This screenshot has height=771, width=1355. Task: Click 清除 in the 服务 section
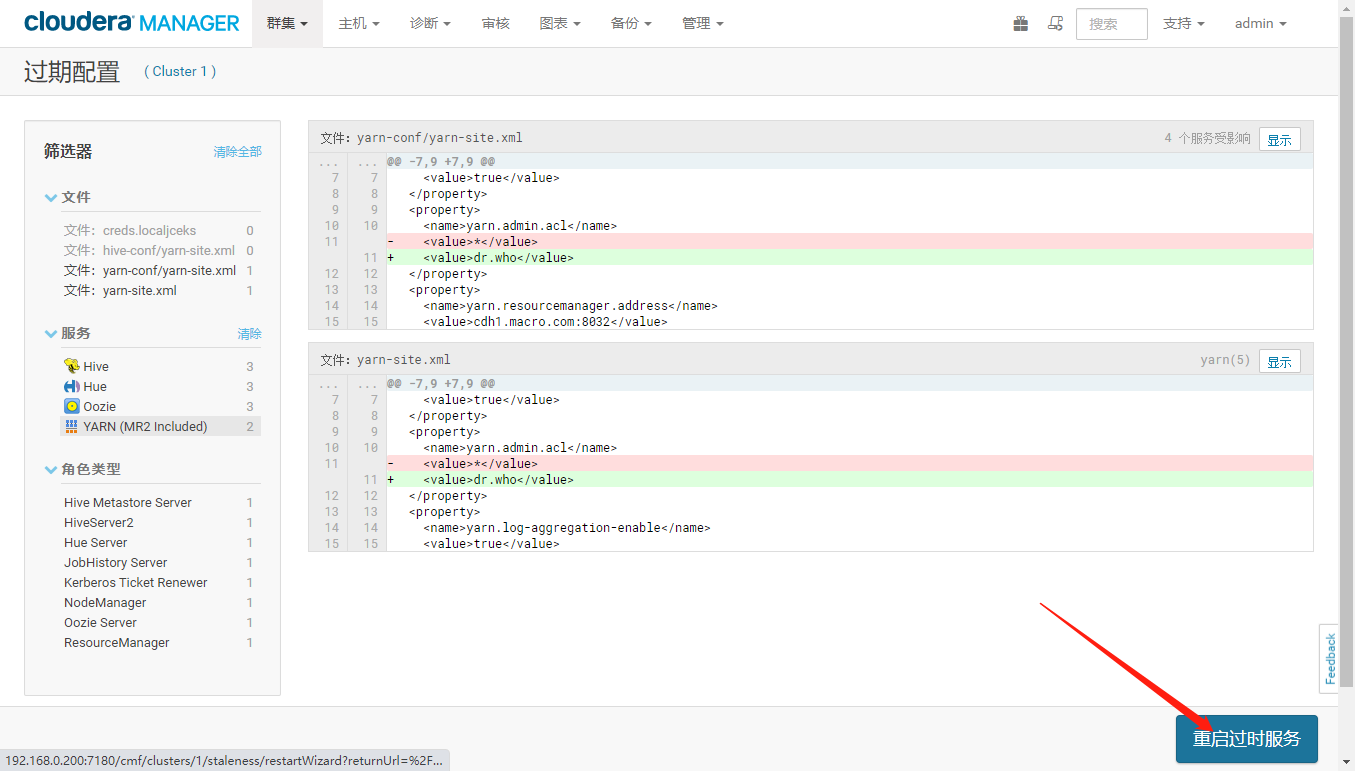pyautogui.click(x=249, y=334)
